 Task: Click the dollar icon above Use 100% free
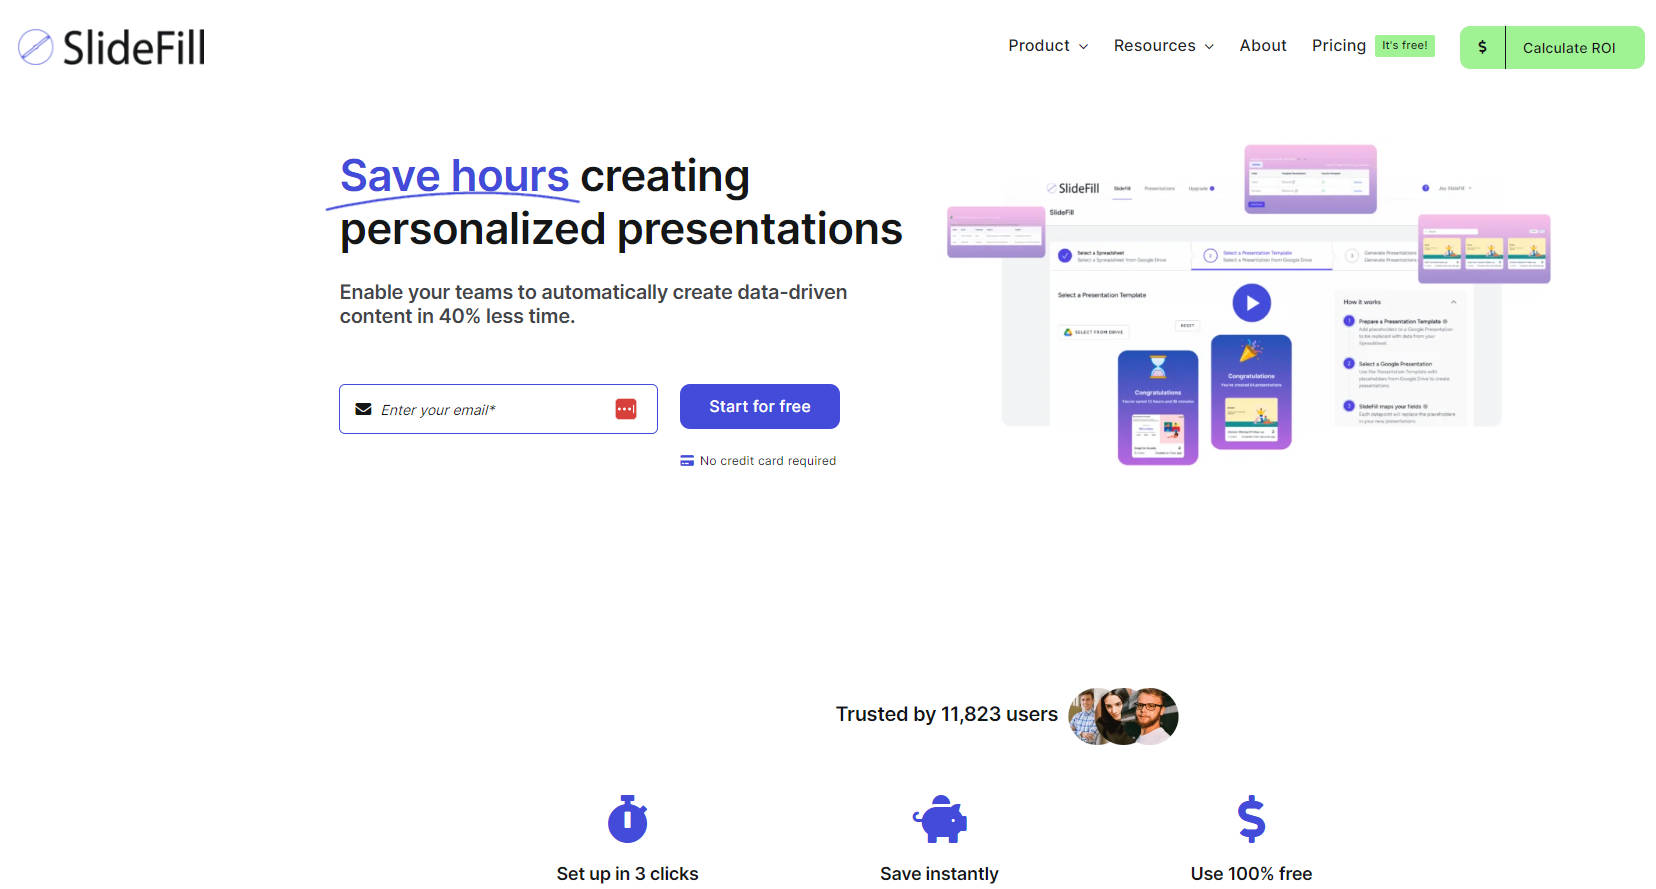click(1251, 820)
